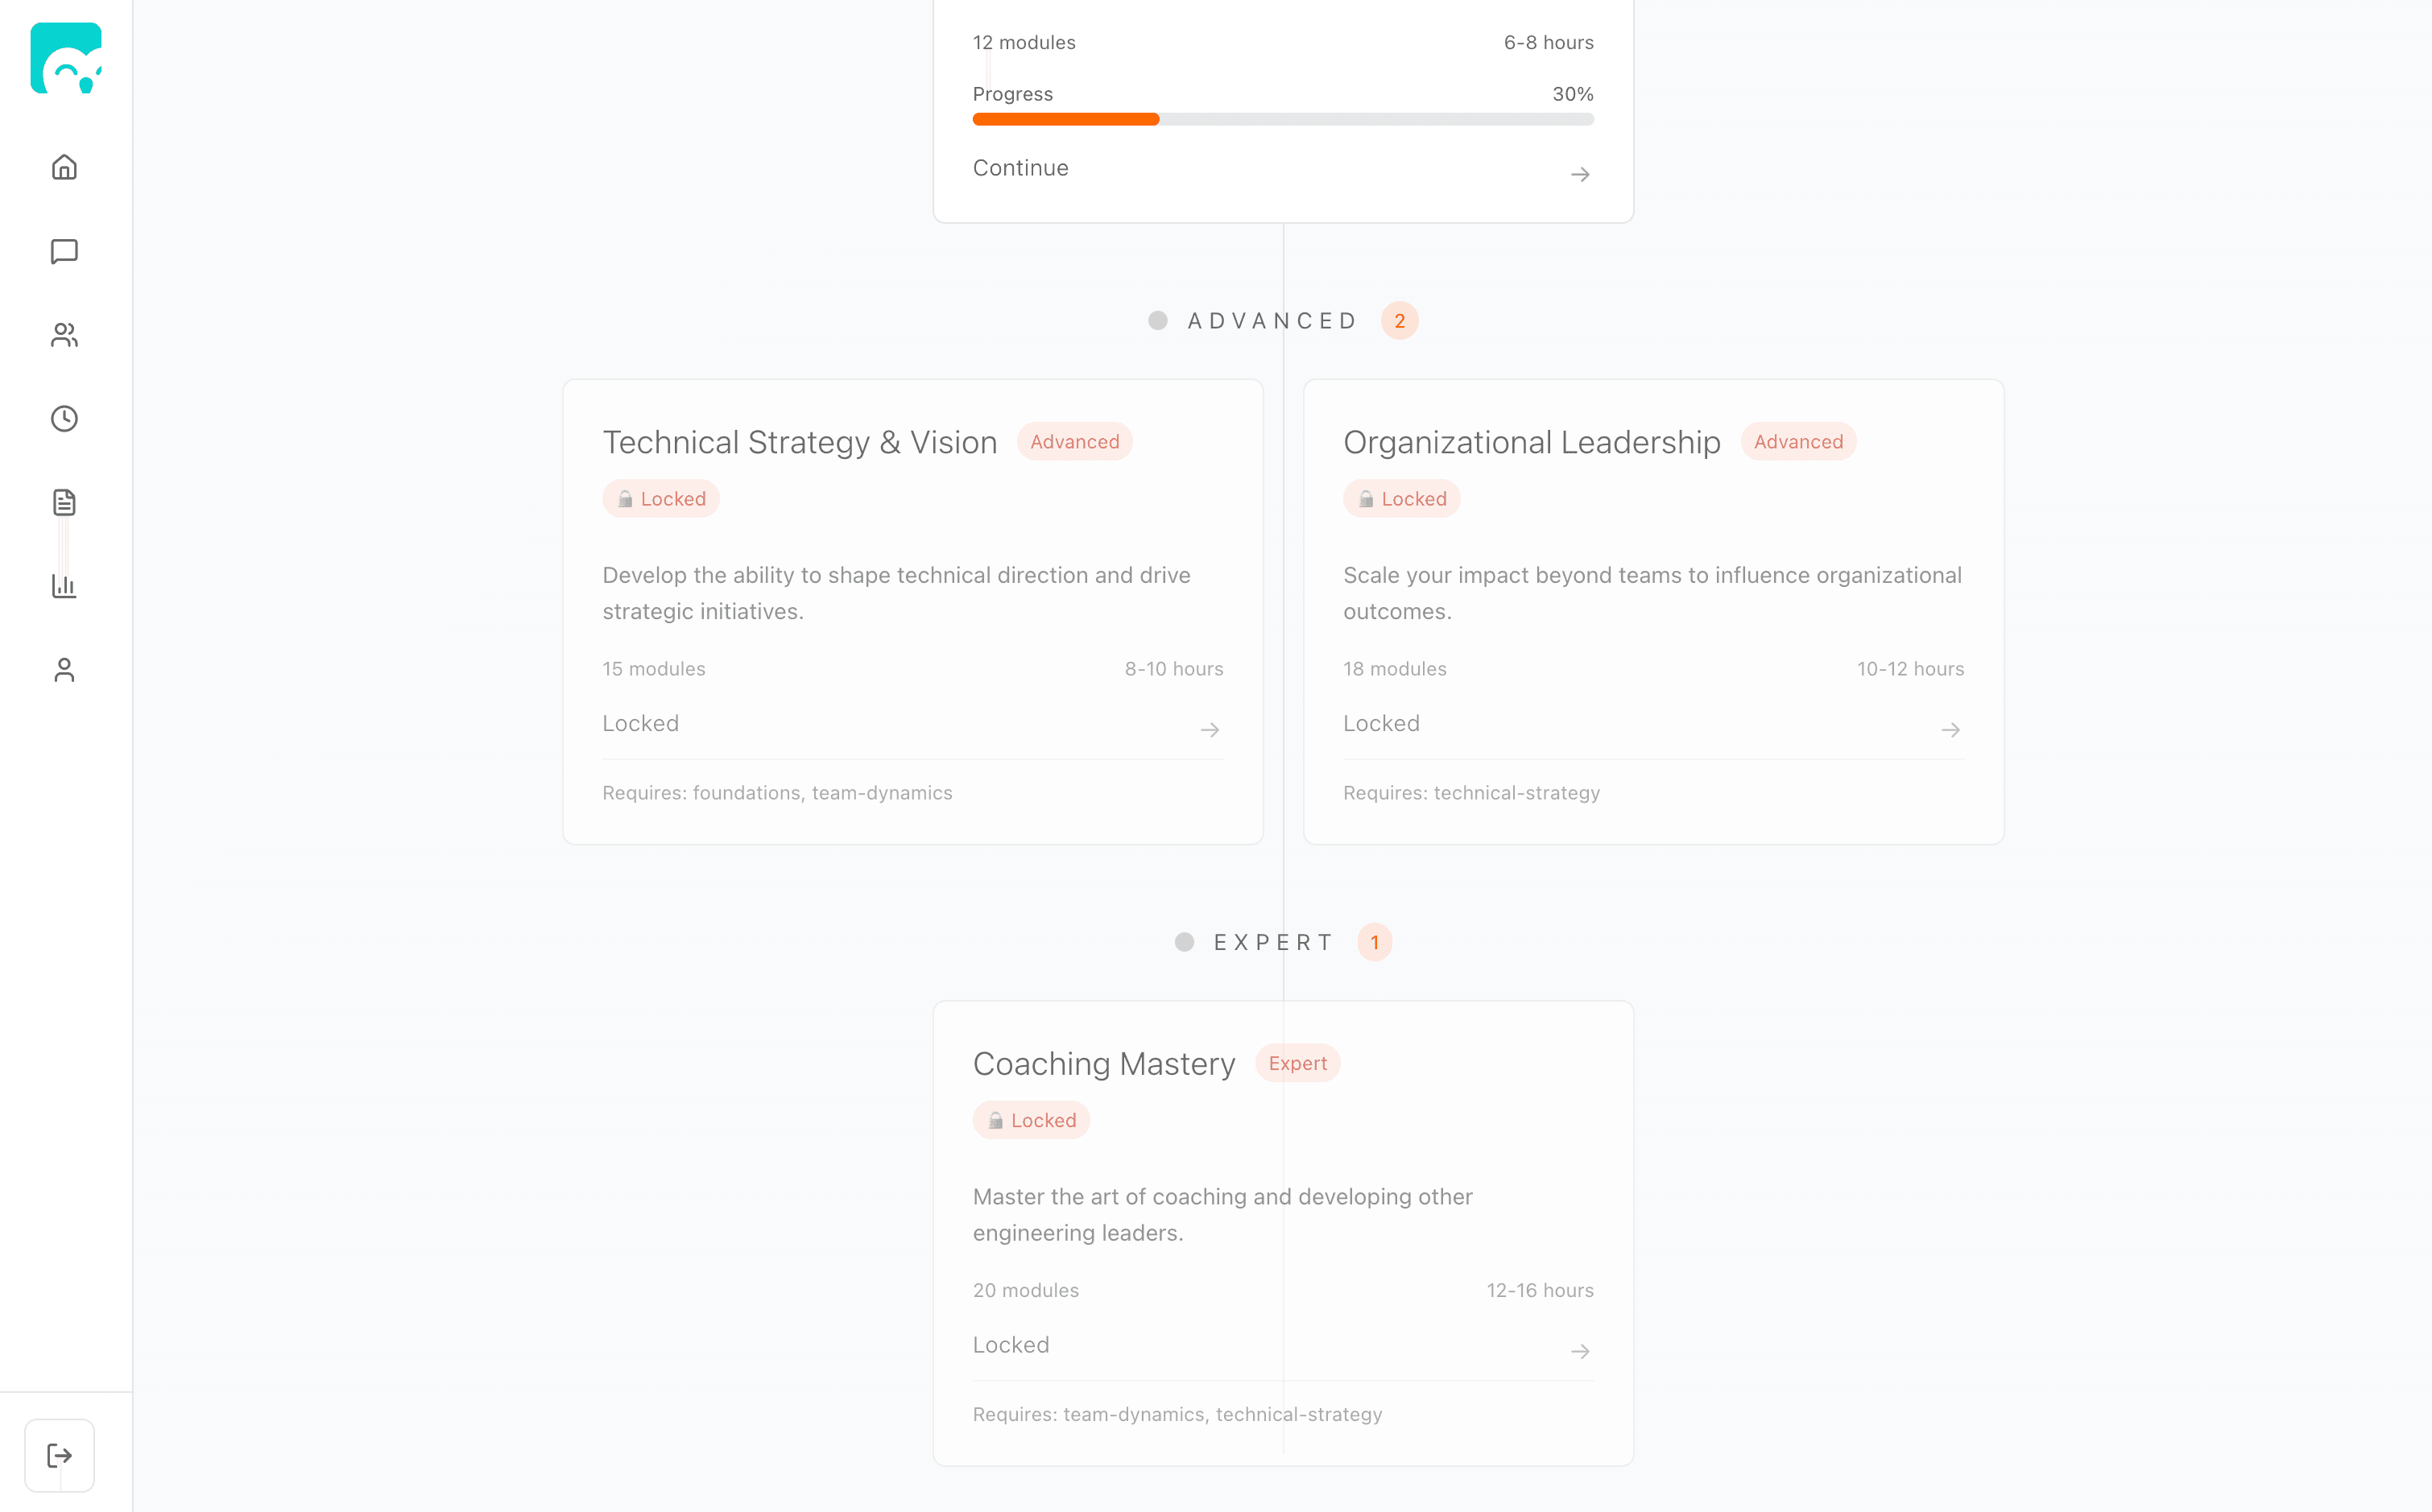Click the Advanced tag on Technical Strategy

[x=1074, y=441]
